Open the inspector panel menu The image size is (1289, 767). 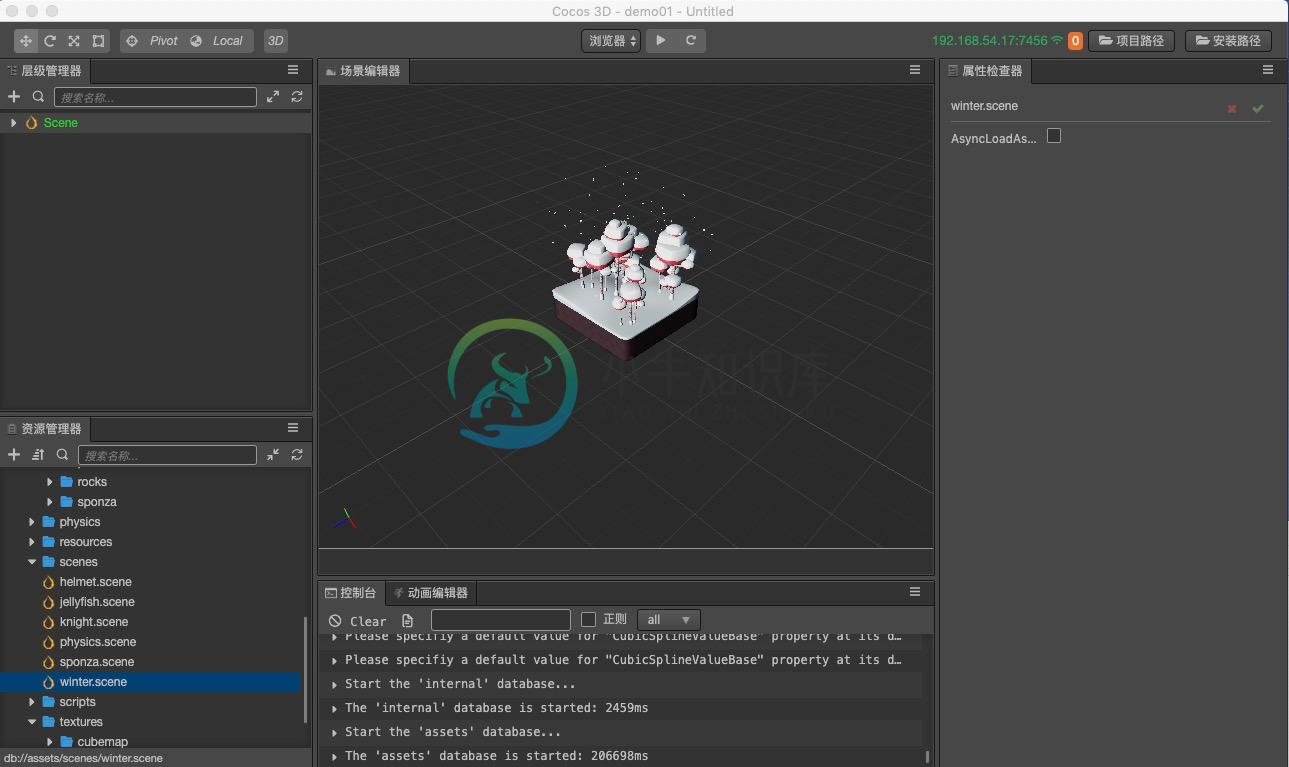click(1268, 70)
